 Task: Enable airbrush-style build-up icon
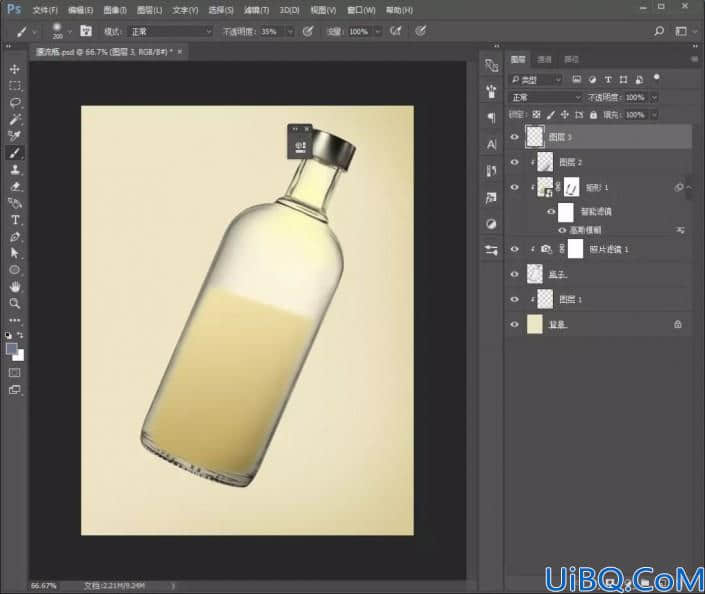[396, 31]
